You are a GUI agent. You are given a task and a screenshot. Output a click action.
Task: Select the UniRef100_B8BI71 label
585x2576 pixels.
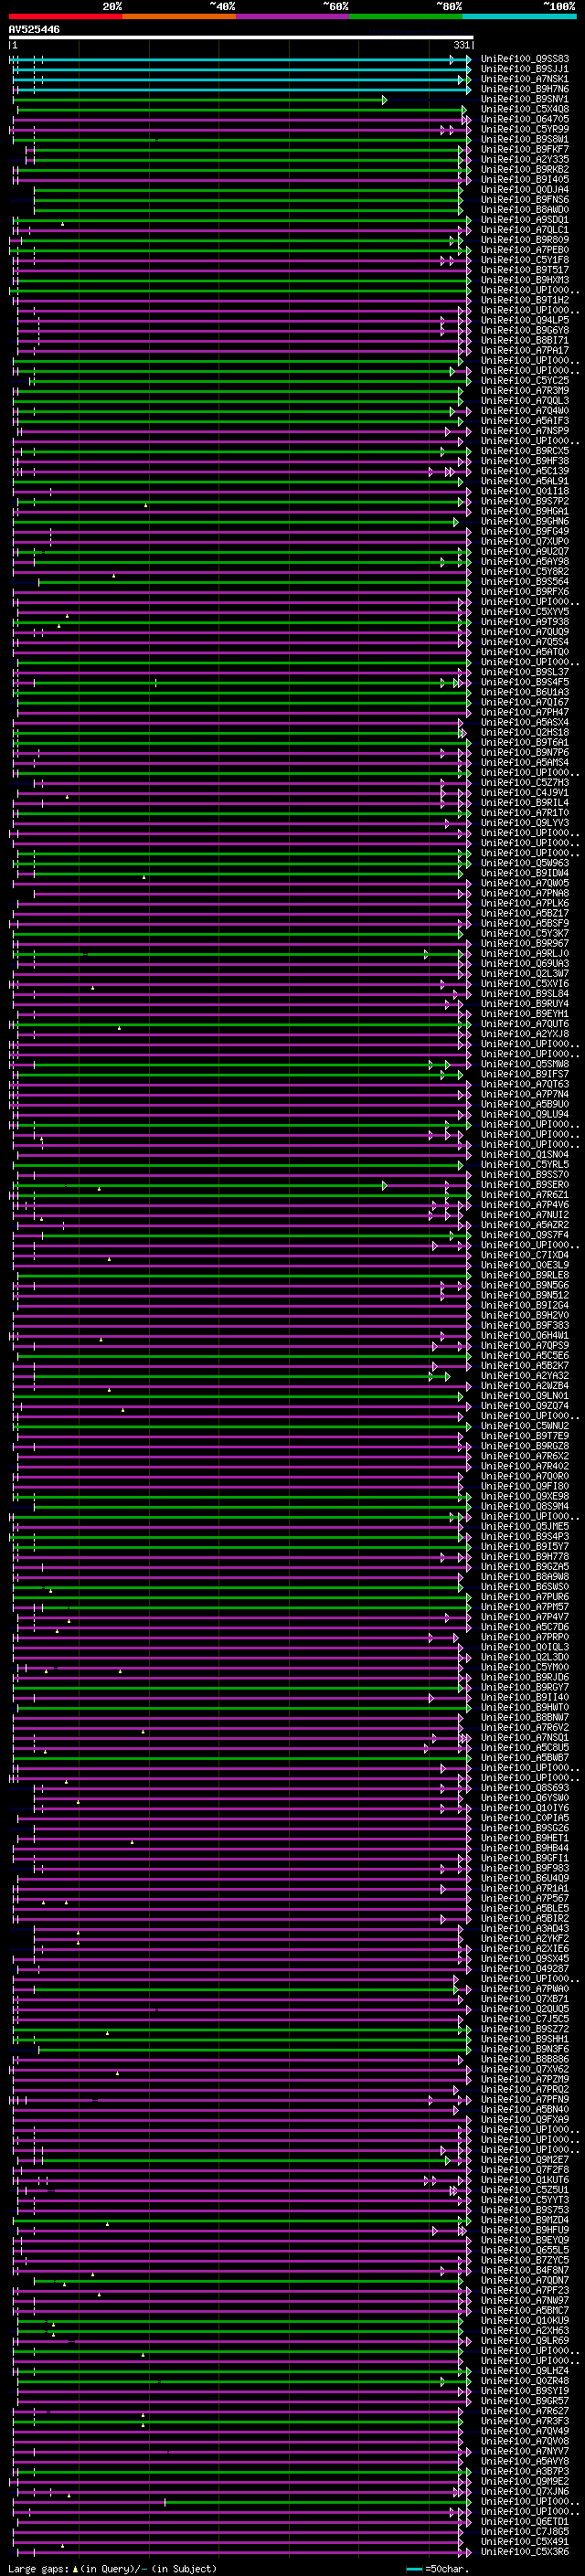525,340
